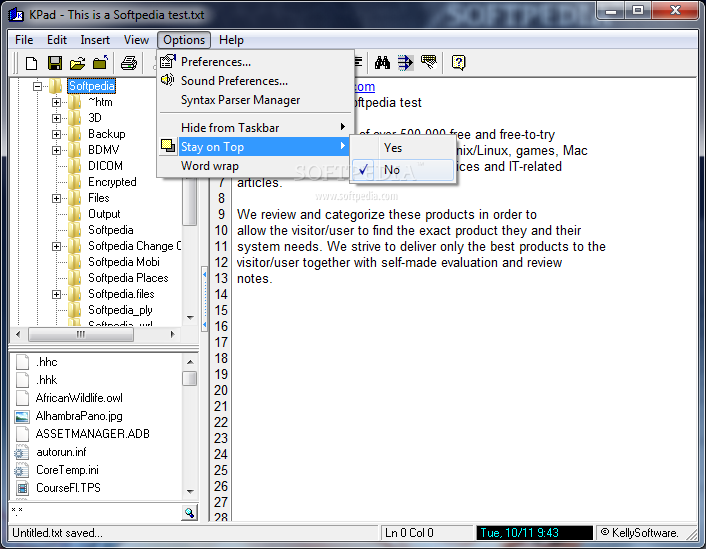The height and width of the screenshot is (549, 706).
Task: Click the Print toolbar icon
Action: 129,63
